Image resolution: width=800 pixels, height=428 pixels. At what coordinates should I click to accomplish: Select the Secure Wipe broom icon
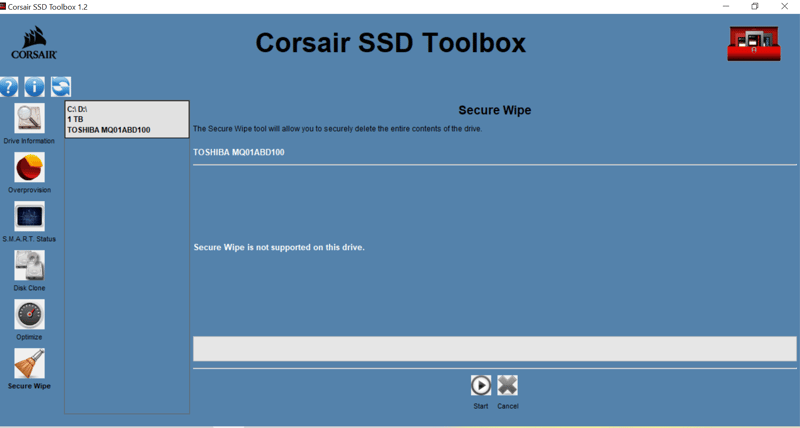[x=30, y=363]
